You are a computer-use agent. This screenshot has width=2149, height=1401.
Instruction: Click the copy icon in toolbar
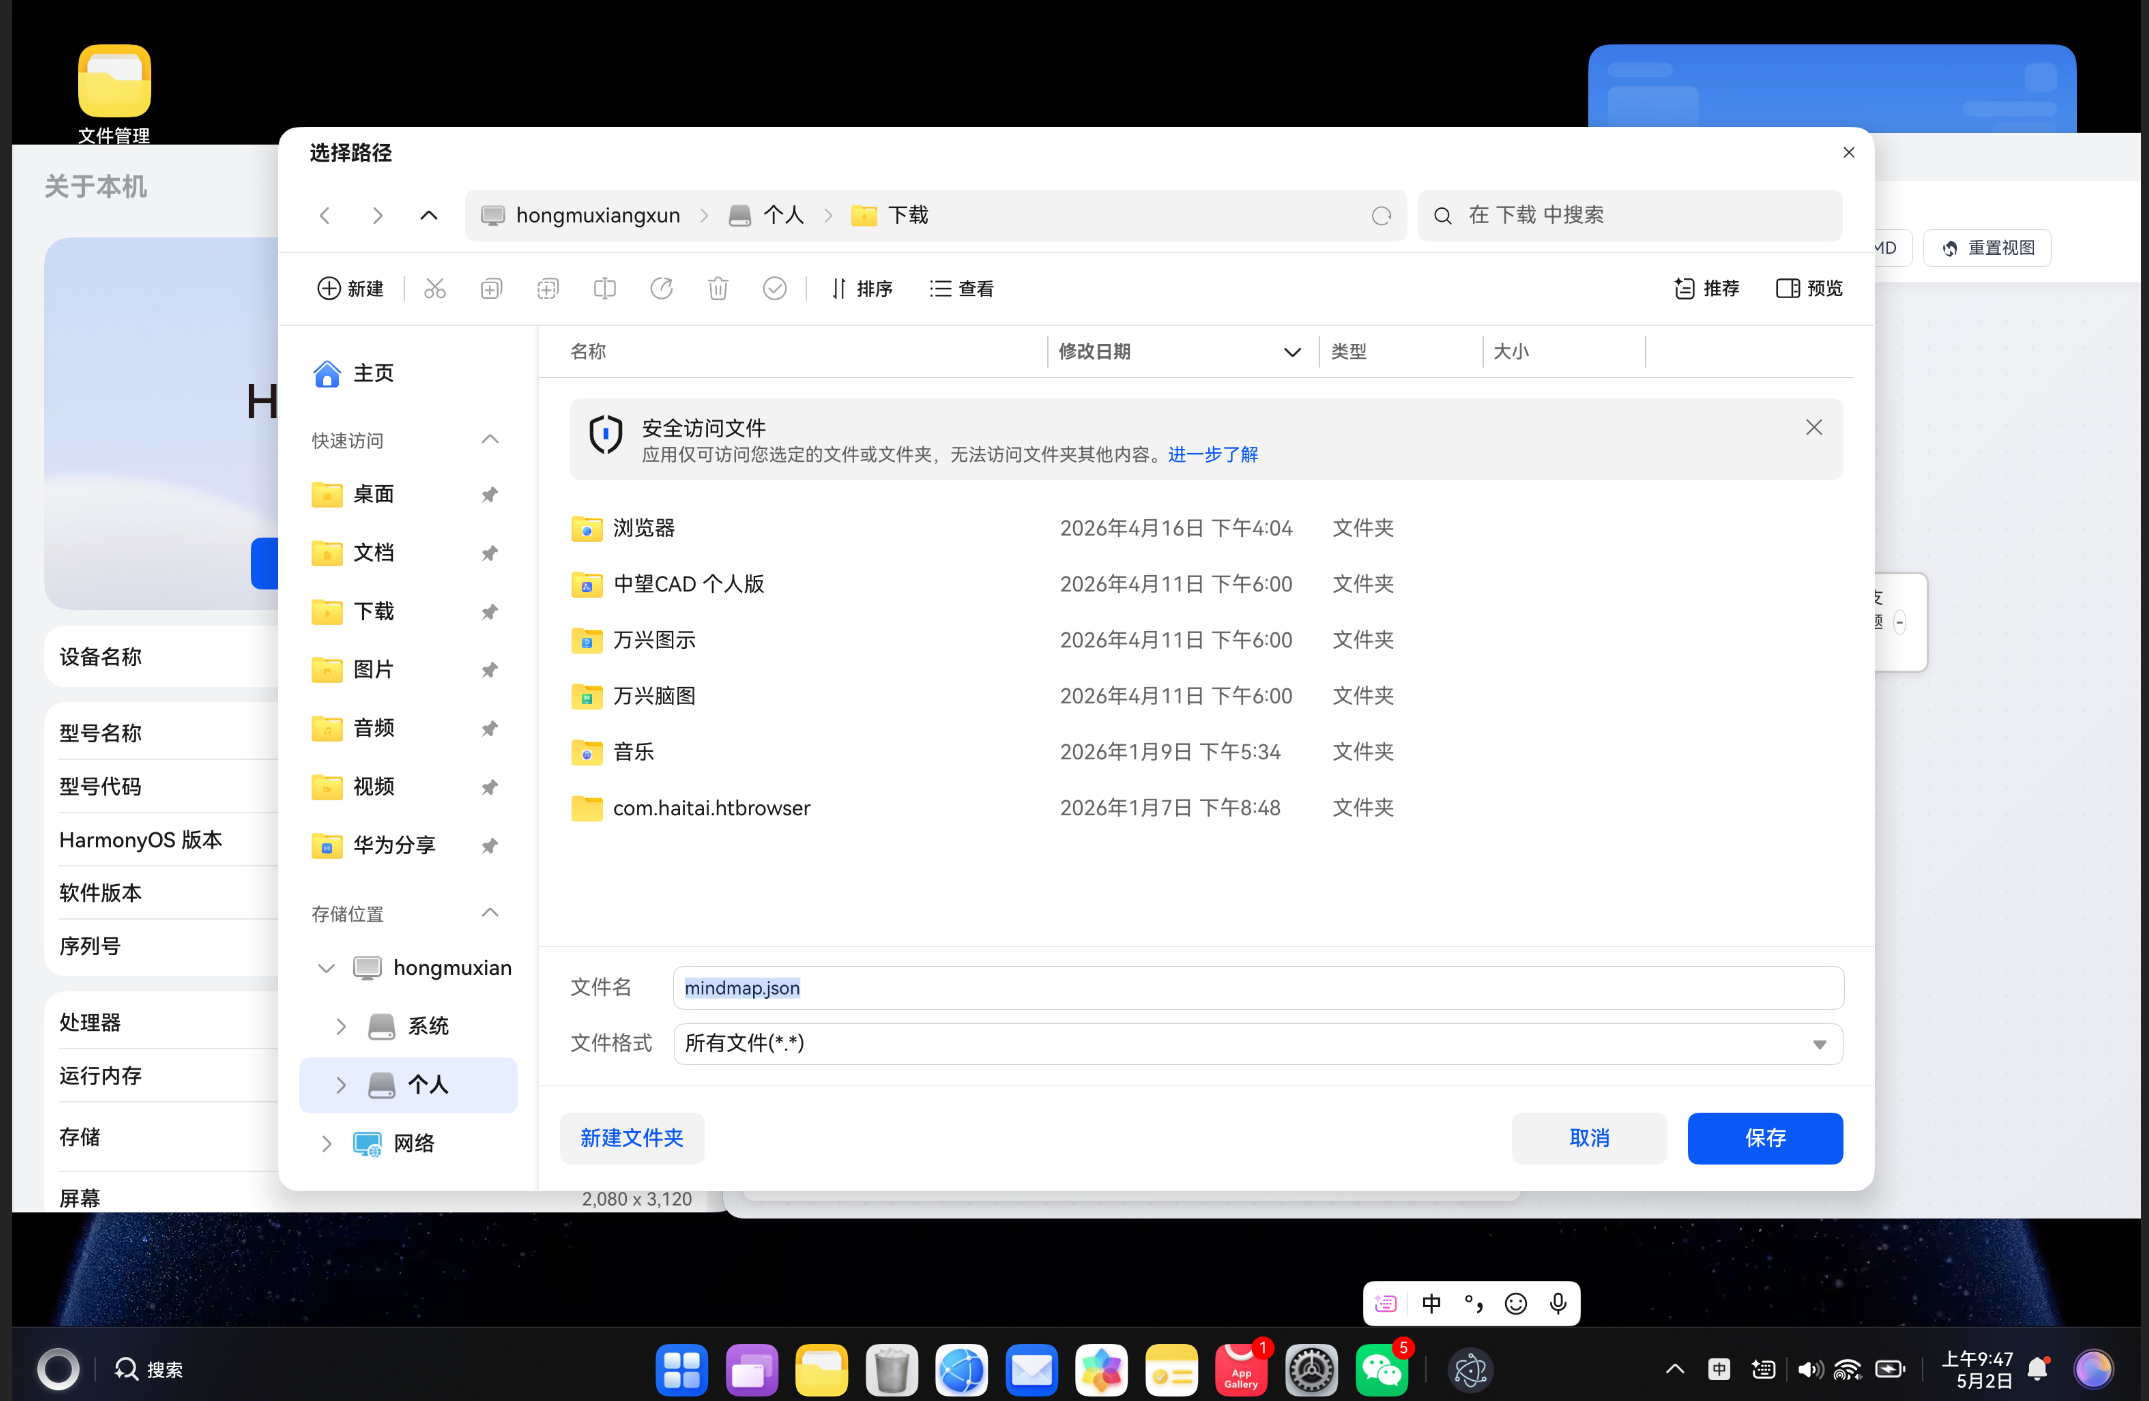coord(491,289)
